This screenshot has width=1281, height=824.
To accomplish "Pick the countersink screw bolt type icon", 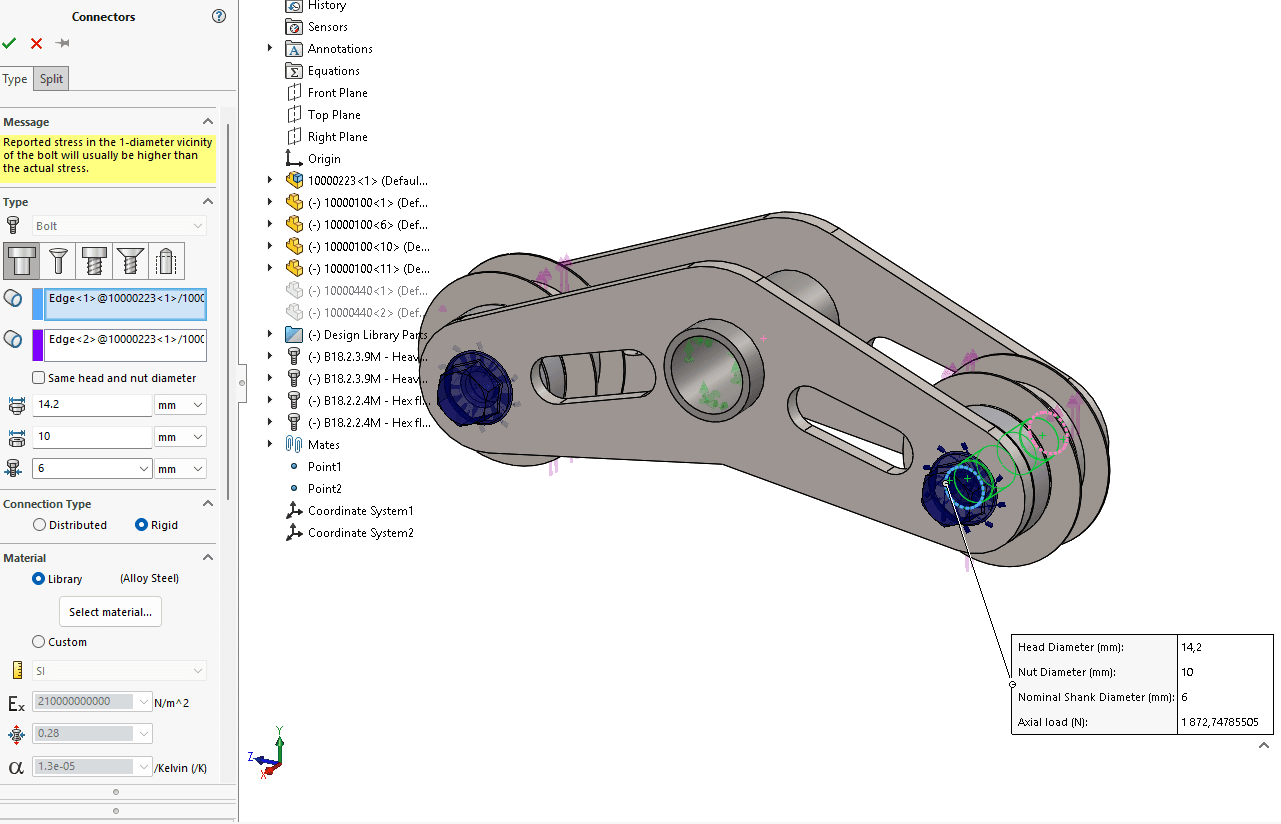I will [x=130, y=261].
